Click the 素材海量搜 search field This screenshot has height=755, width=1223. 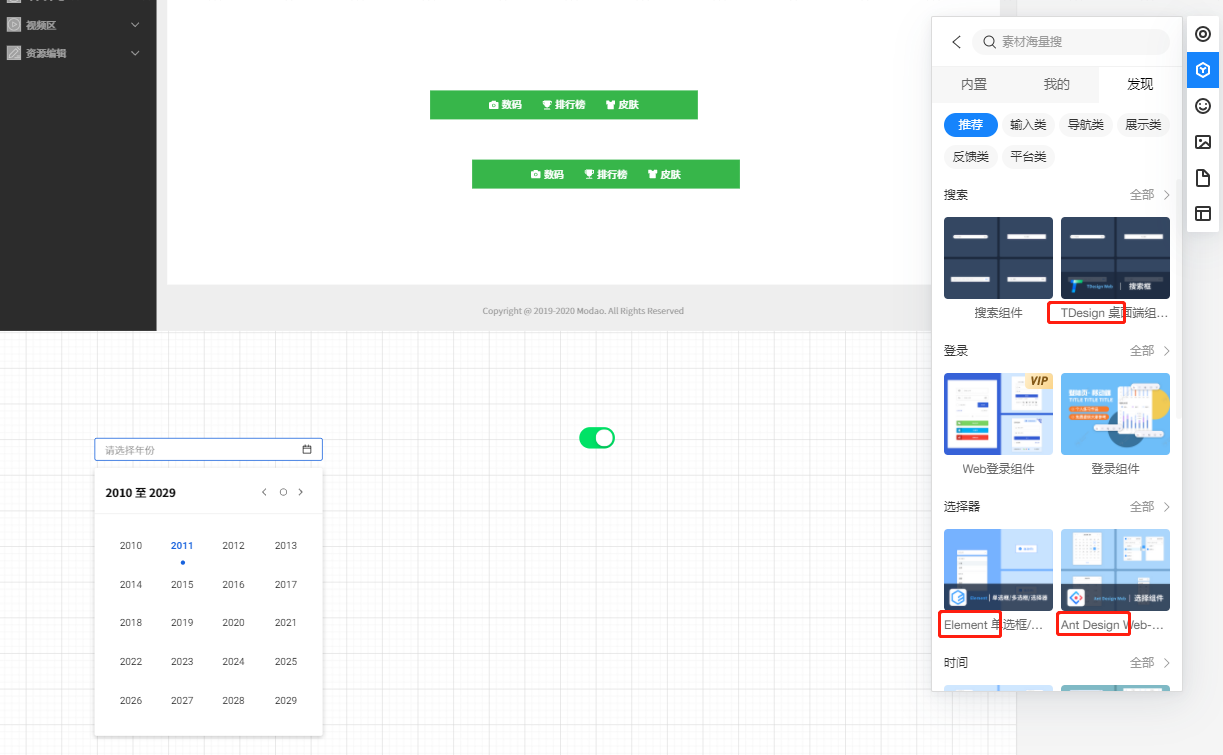click(x=1071, y=42)
